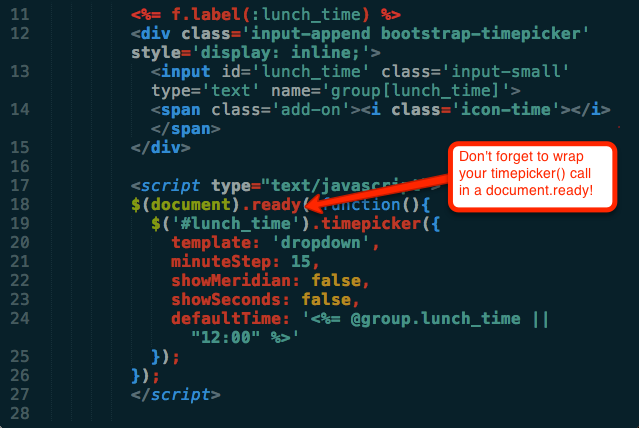The height and width of the screenshot is (428, 639).
Task: Click the minuteStep value 15
Action: pos(301,262)
